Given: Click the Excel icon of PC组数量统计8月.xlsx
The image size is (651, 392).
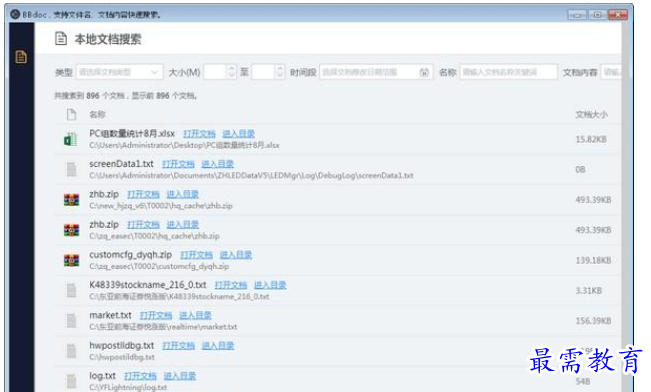Looking at the screenshot, I should 71,139.
